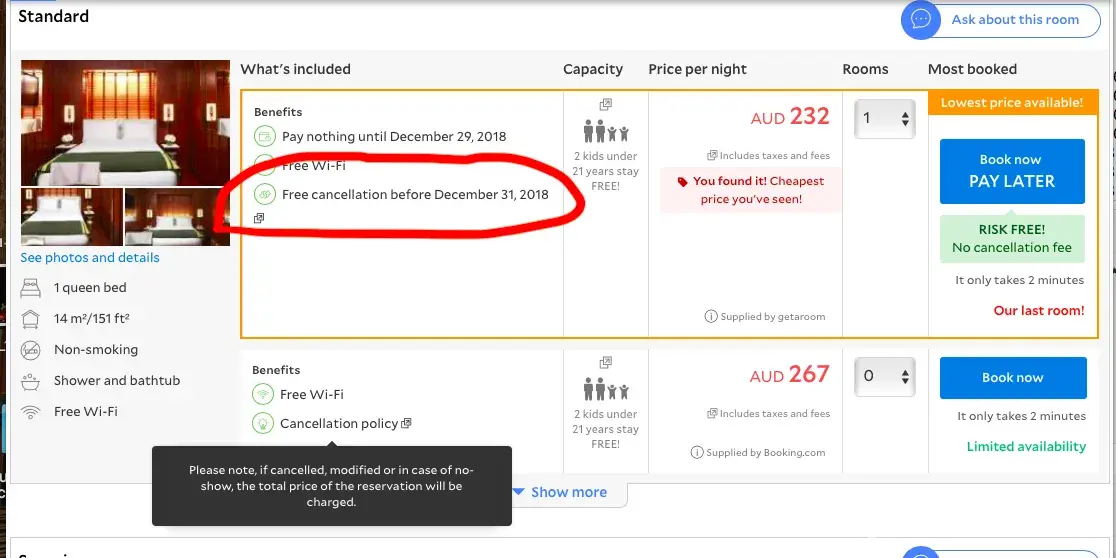This screenshot has width=1116, height=558.
Task: Open the small bottom-left room thumbnail
Action: click(x=71, y=216)
